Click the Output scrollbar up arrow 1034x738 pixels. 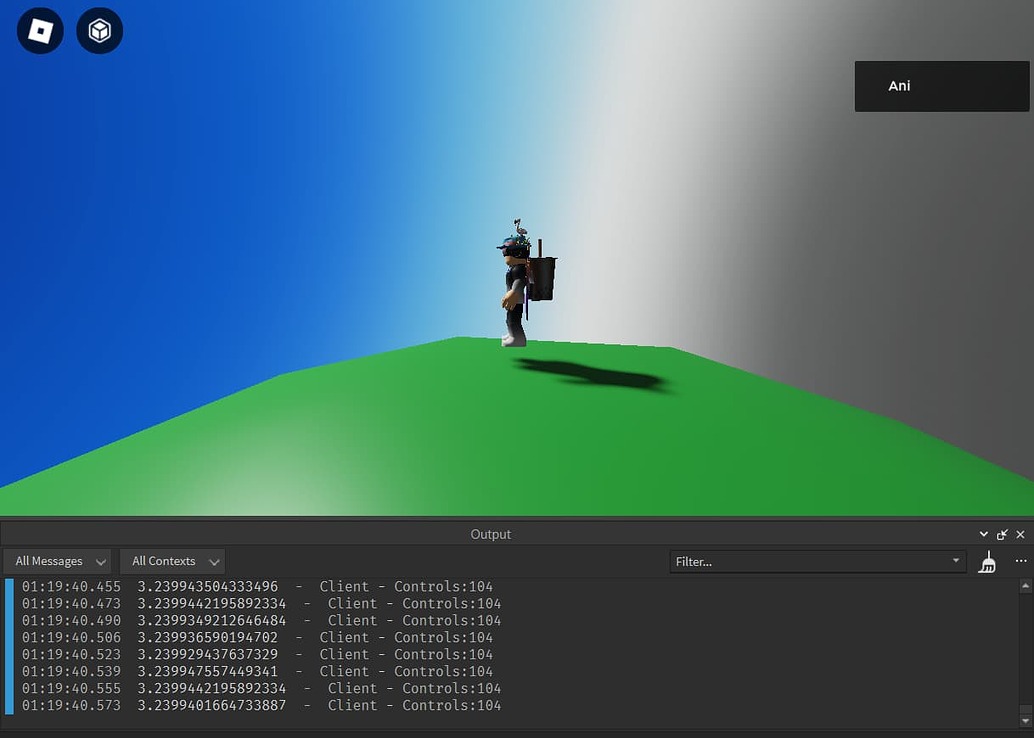(1026, 585)
